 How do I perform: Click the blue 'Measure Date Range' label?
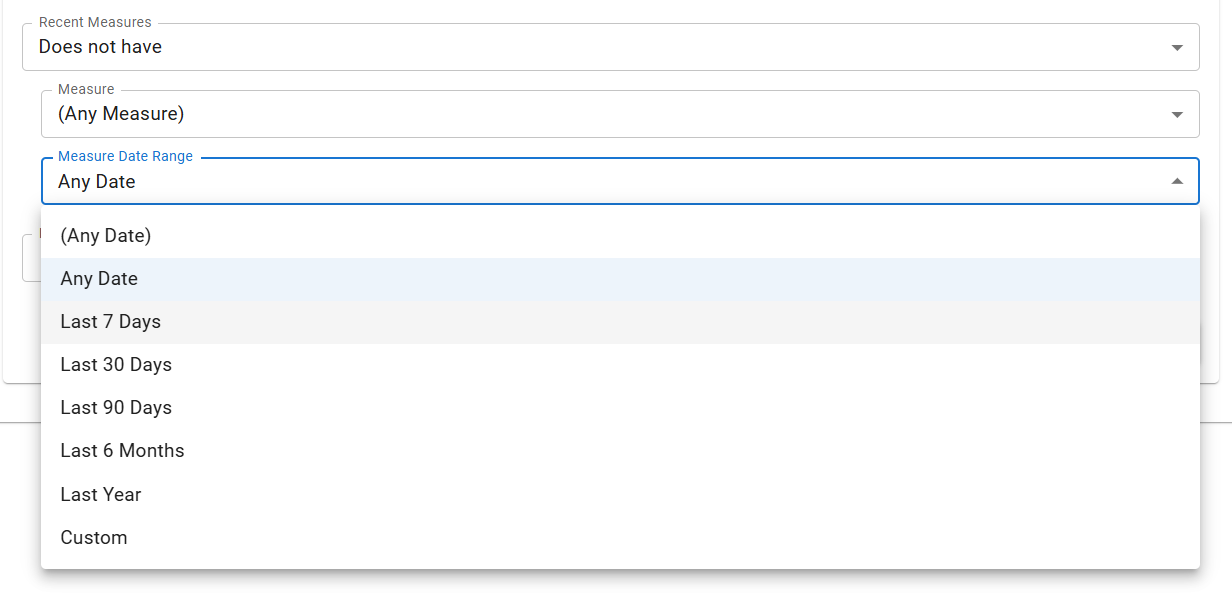125,156
